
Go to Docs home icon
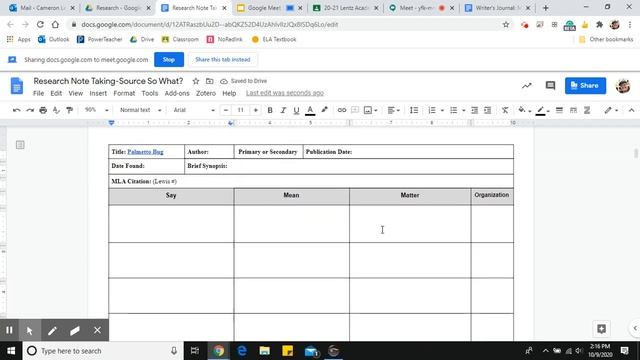click(17, 86)
